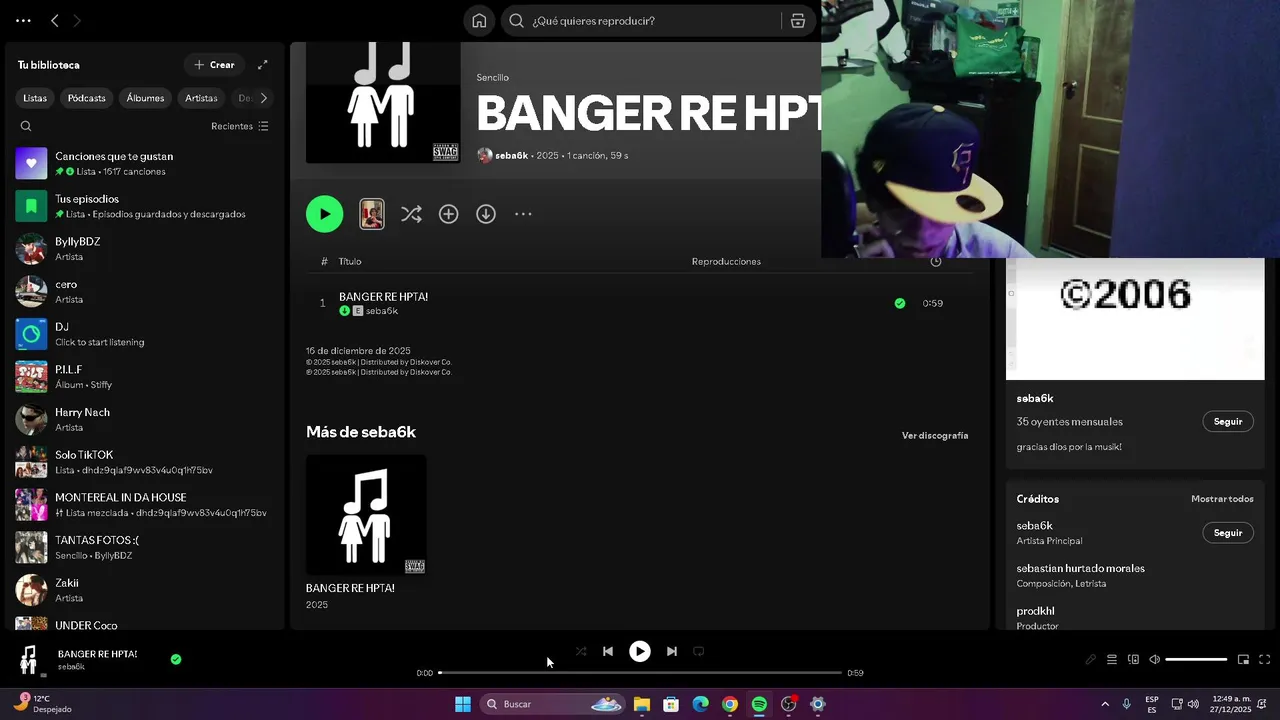Viewport: 1280px width, 720px height.
Task: Open the Recientes sort dropdown
Action: 240,126
